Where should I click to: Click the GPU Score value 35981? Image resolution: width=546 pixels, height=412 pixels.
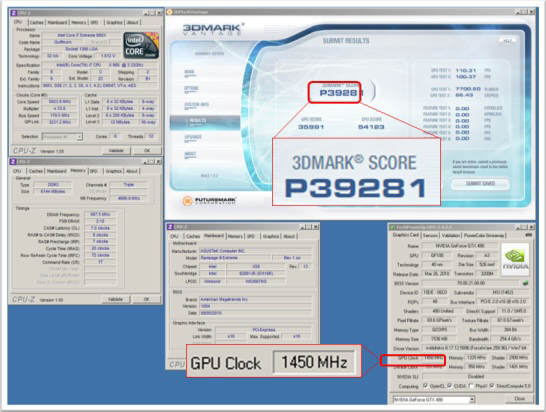pyautogui.click(x=311, y=127)
